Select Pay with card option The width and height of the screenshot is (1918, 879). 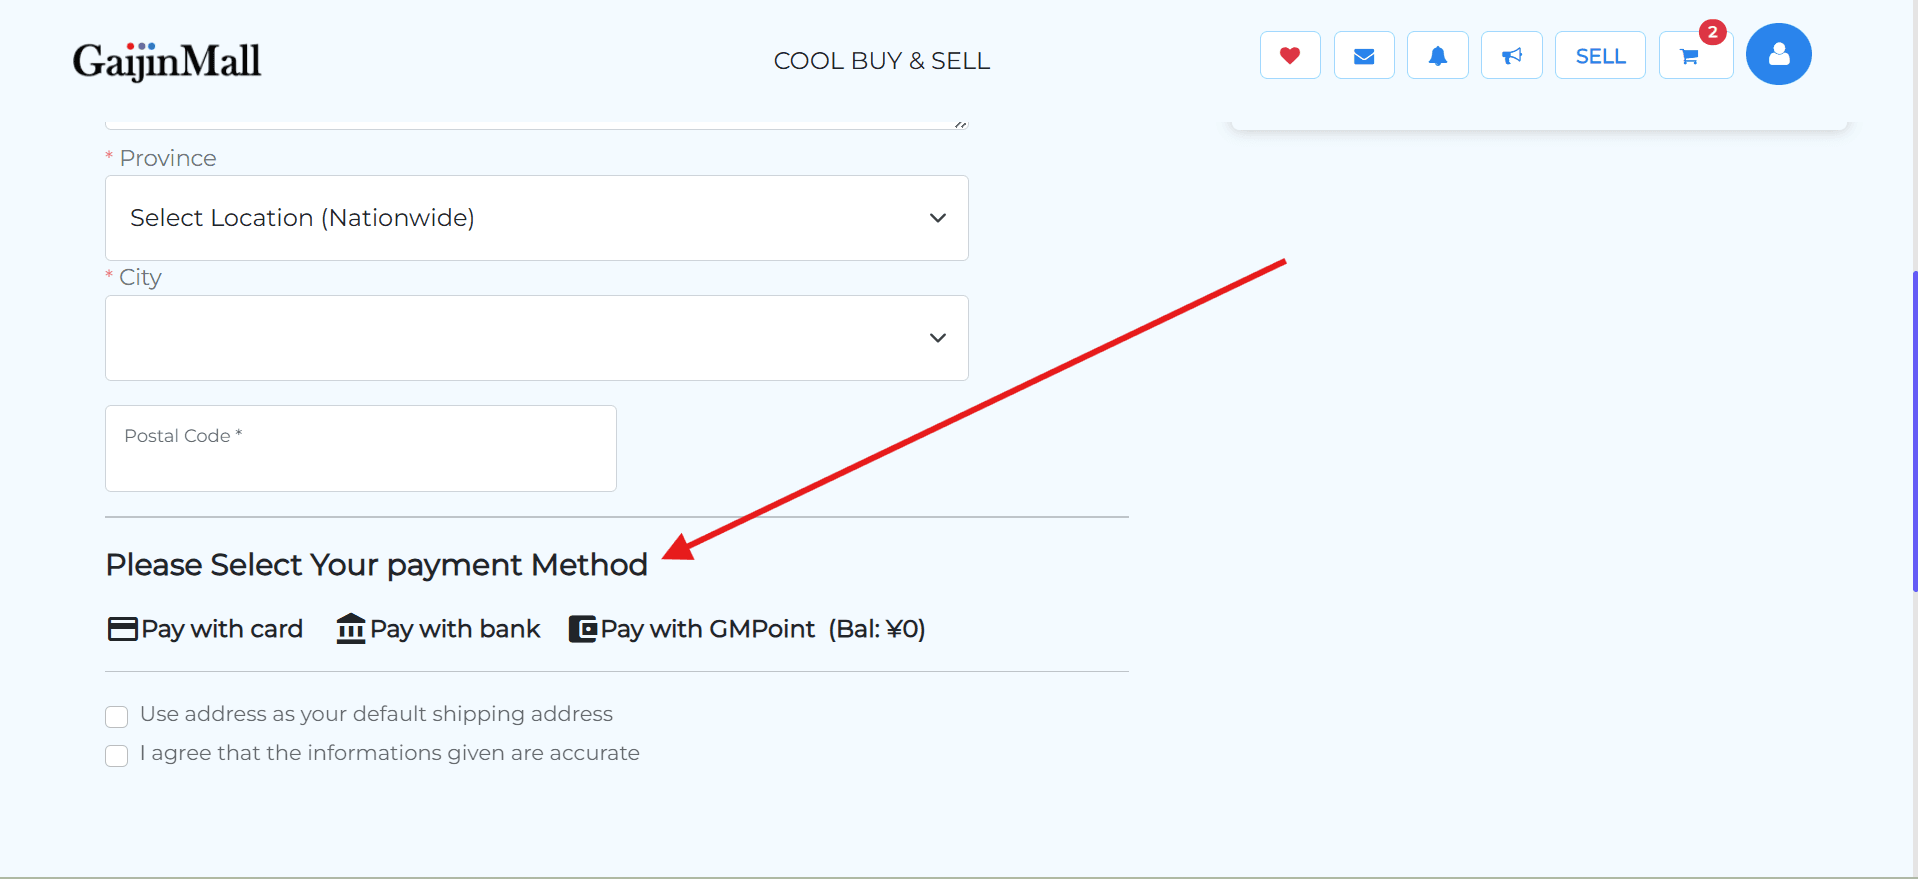coord(222,629)
